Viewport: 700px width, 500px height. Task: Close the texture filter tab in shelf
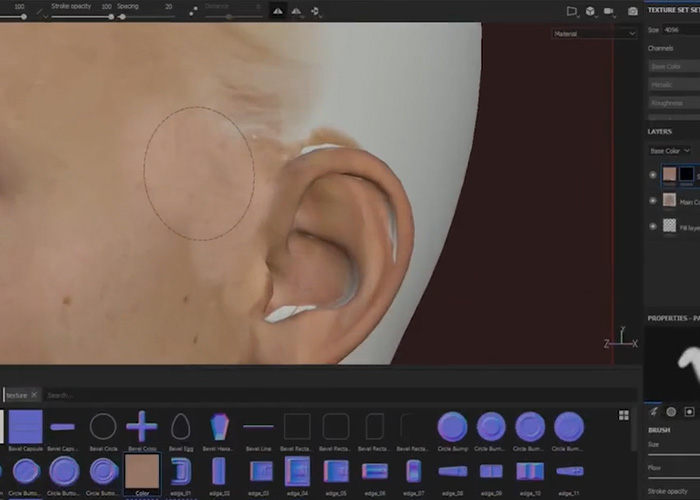pos(35,395)
